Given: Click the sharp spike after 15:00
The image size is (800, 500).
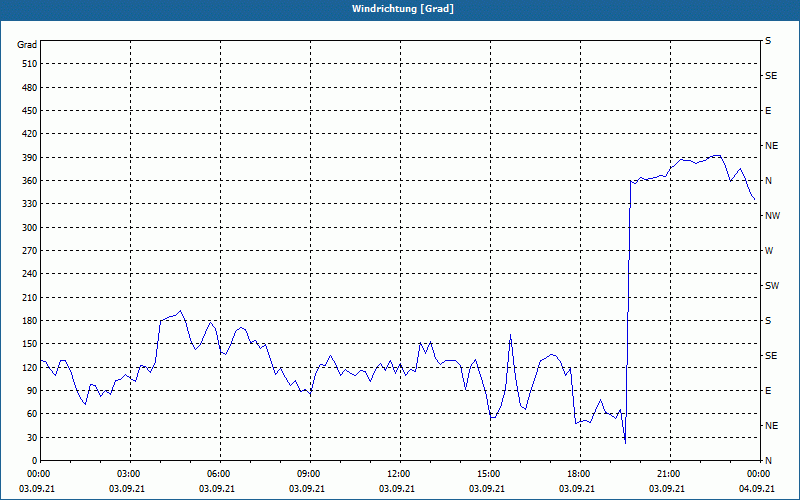Looking at the screenshot, I should [510, 335].
